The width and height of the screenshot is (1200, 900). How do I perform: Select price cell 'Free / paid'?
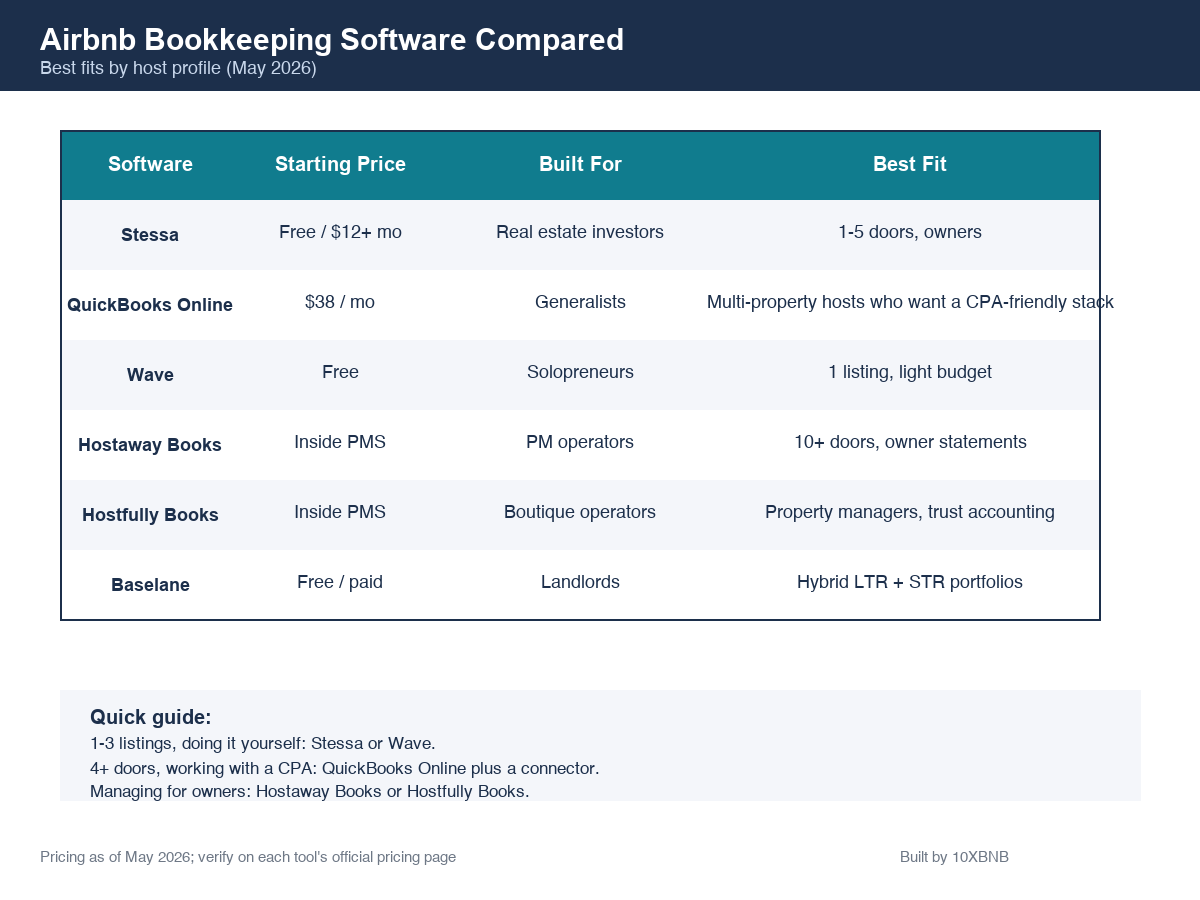tap(340, 582)
